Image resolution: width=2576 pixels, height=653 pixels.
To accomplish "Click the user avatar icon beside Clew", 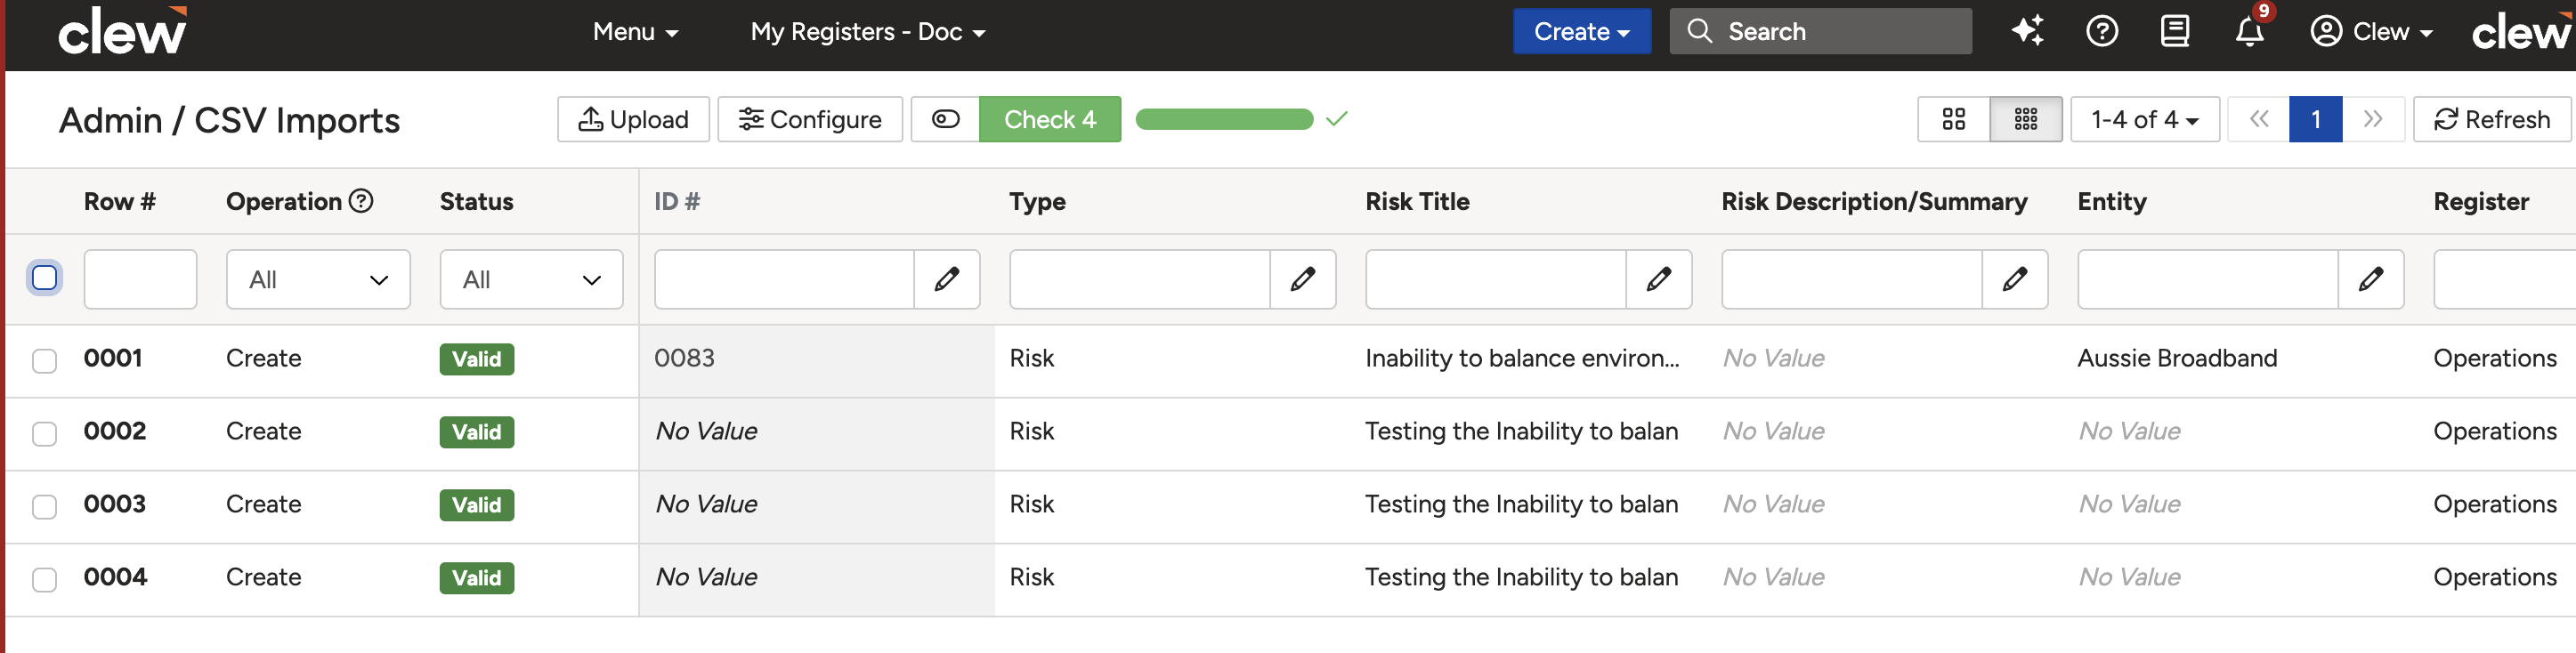I will click(2326, 31).
